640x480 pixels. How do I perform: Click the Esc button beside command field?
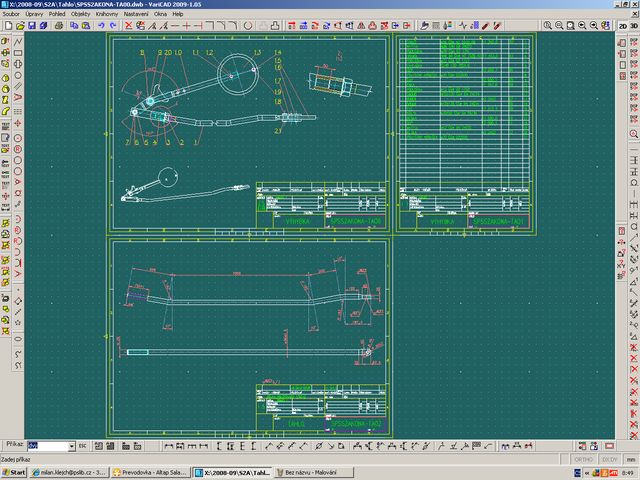tap(83, 446)
